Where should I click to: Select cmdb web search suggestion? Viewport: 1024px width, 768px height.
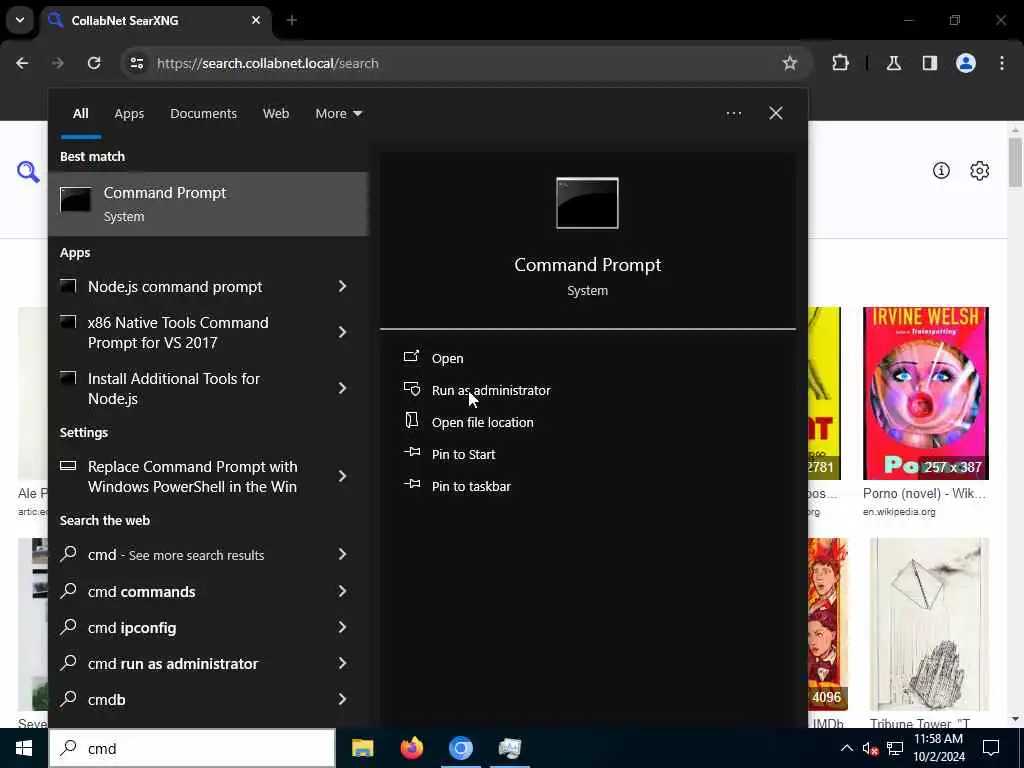(x=106, y=699)
